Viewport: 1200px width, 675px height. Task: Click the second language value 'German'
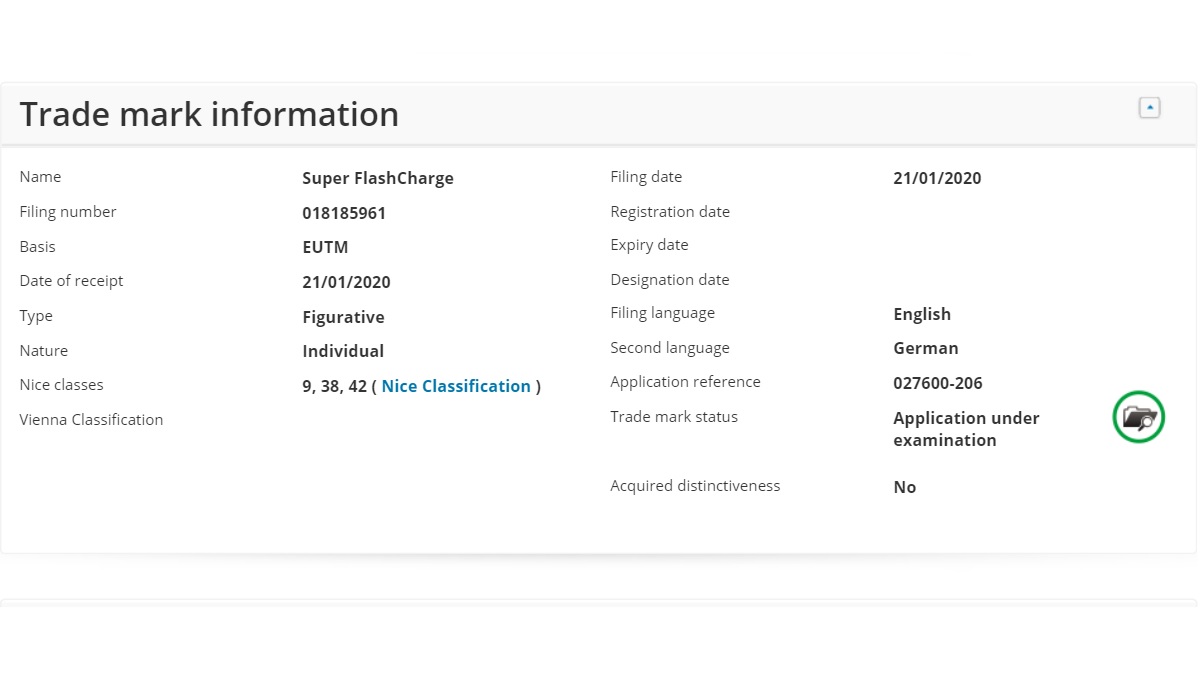tap(926, 348)
